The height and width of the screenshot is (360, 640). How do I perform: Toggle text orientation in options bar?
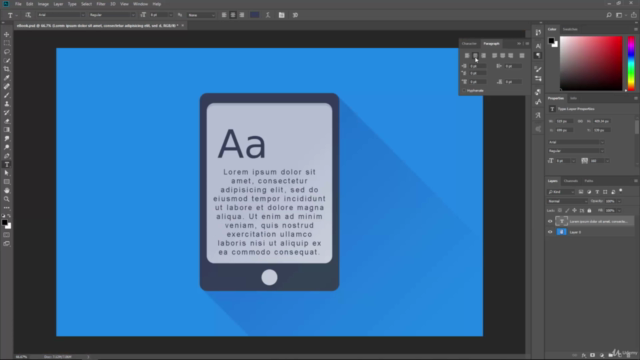pyautogui.click(x=28, y=15)
